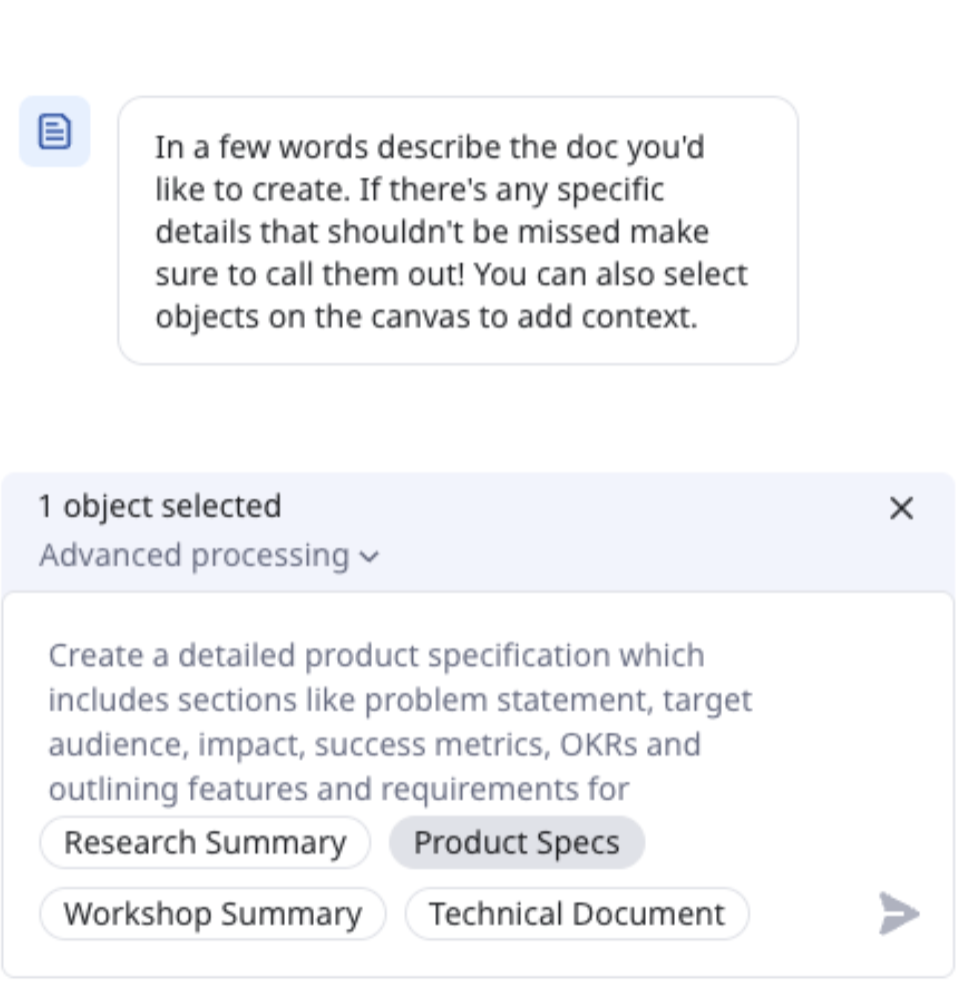972x988 pixels.
Task: Click placeholder line starting "Create a detailed product"
Action: 376,656
